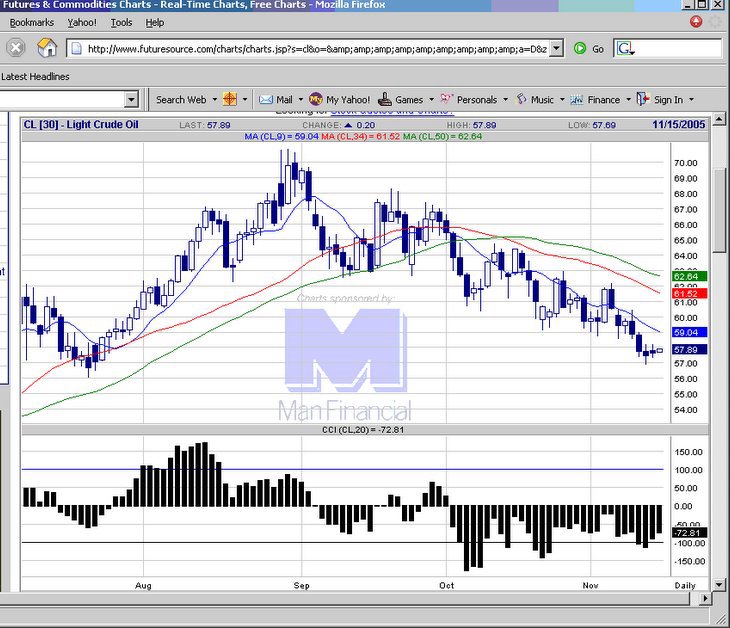Click the MA (CL,50) = 62.64 legend
This screenshot has height=628, width=730.
[x=443, y=136]
